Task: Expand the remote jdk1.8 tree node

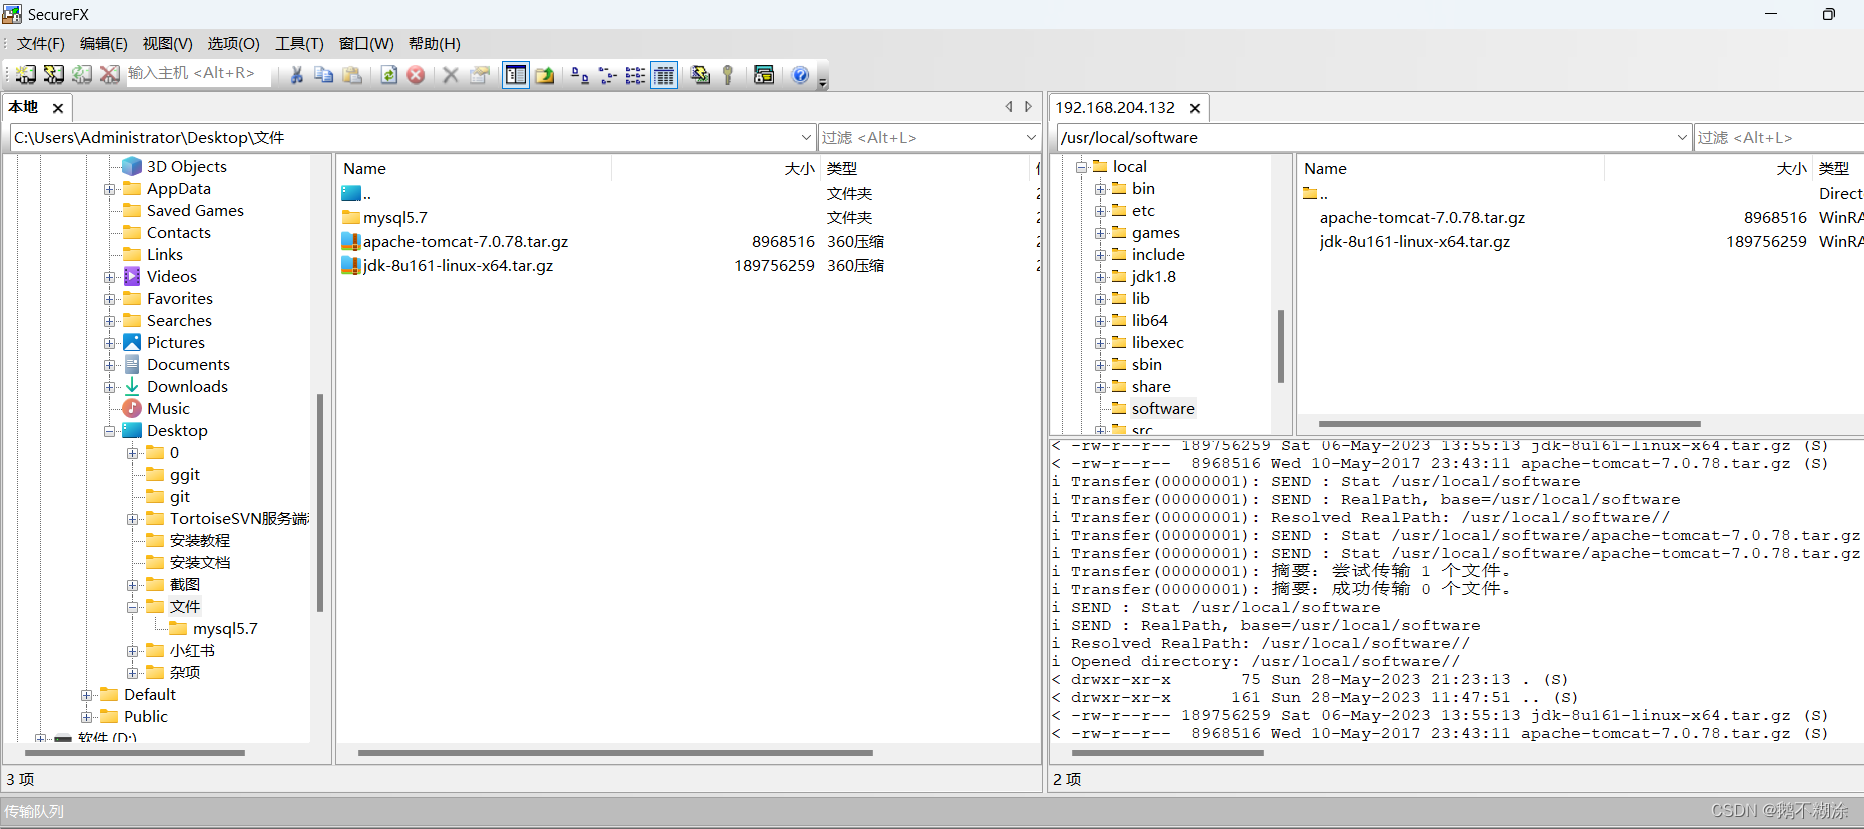Action: [x=1100, y=277]
